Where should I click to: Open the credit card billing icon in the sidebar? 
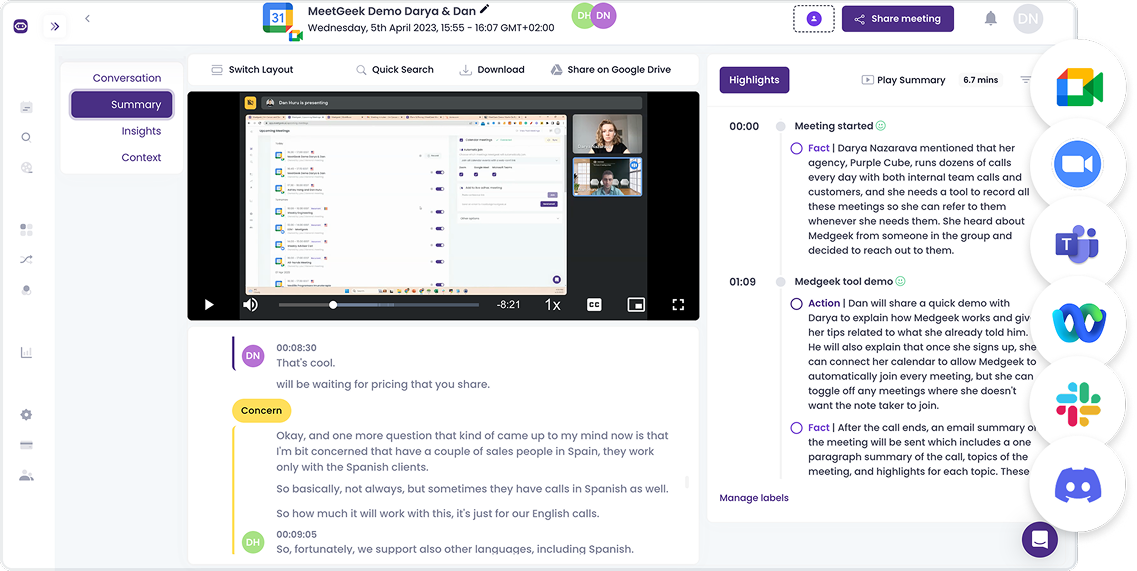point(26,445)
